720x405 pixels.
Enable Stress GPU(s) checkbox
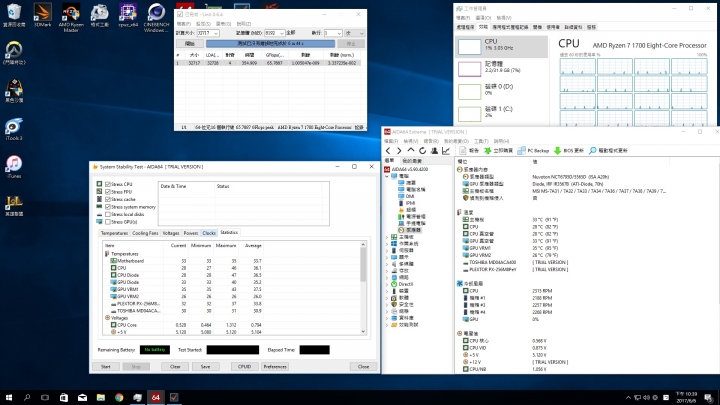click(x=108, y=222)
